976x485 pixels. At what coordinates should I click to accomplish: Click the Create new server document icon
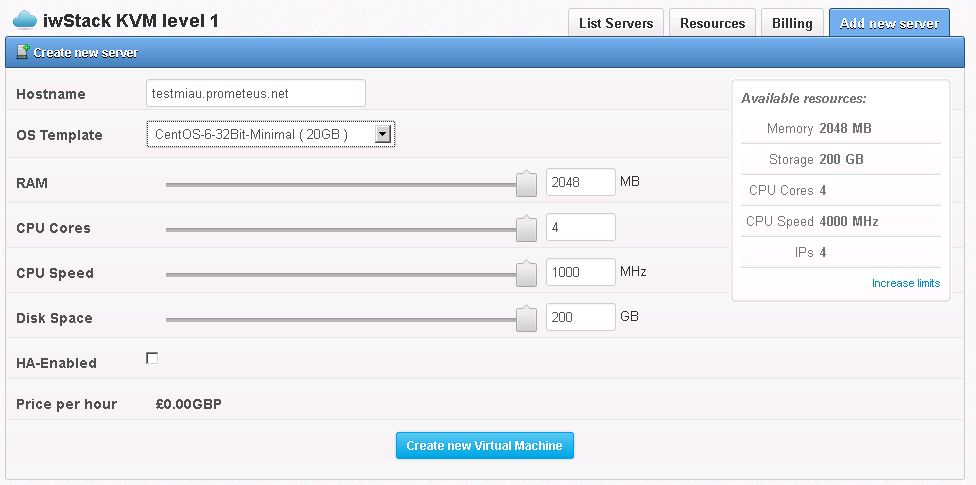coord(22,52)
